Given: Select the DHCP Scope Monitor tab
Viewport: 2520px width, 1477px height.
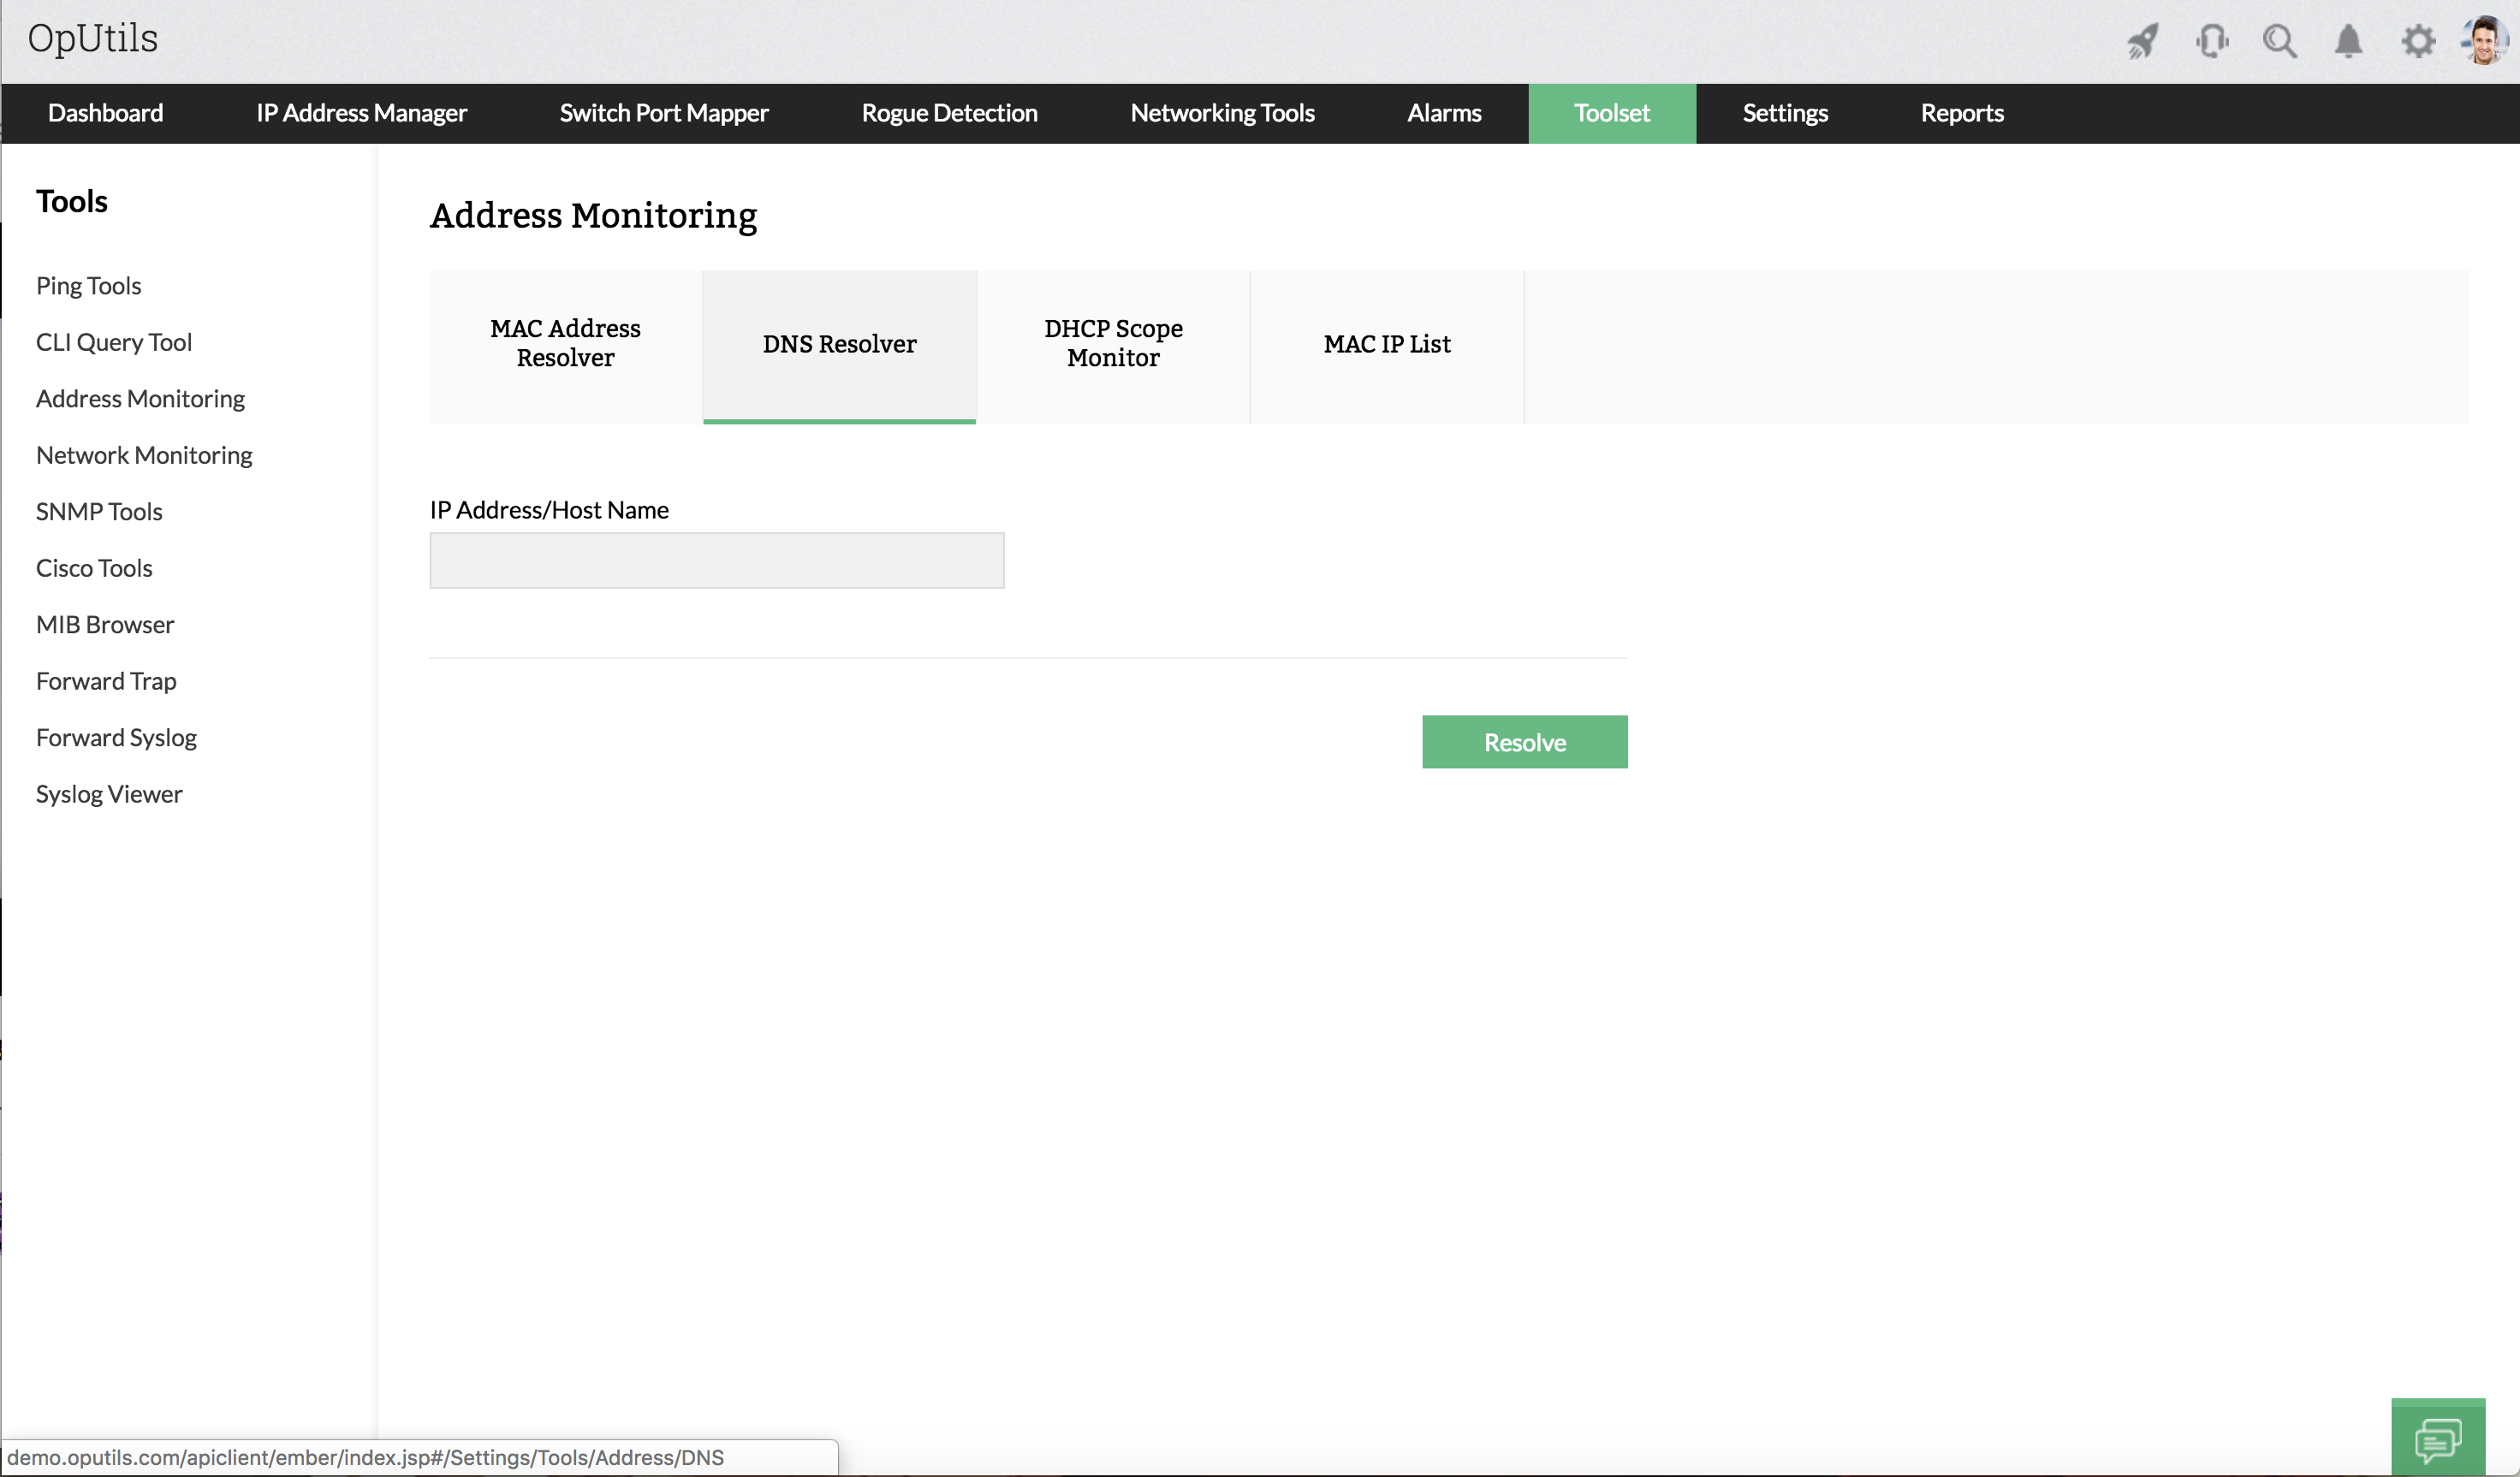Looking at the screenshot, I should coord(1113,344).
